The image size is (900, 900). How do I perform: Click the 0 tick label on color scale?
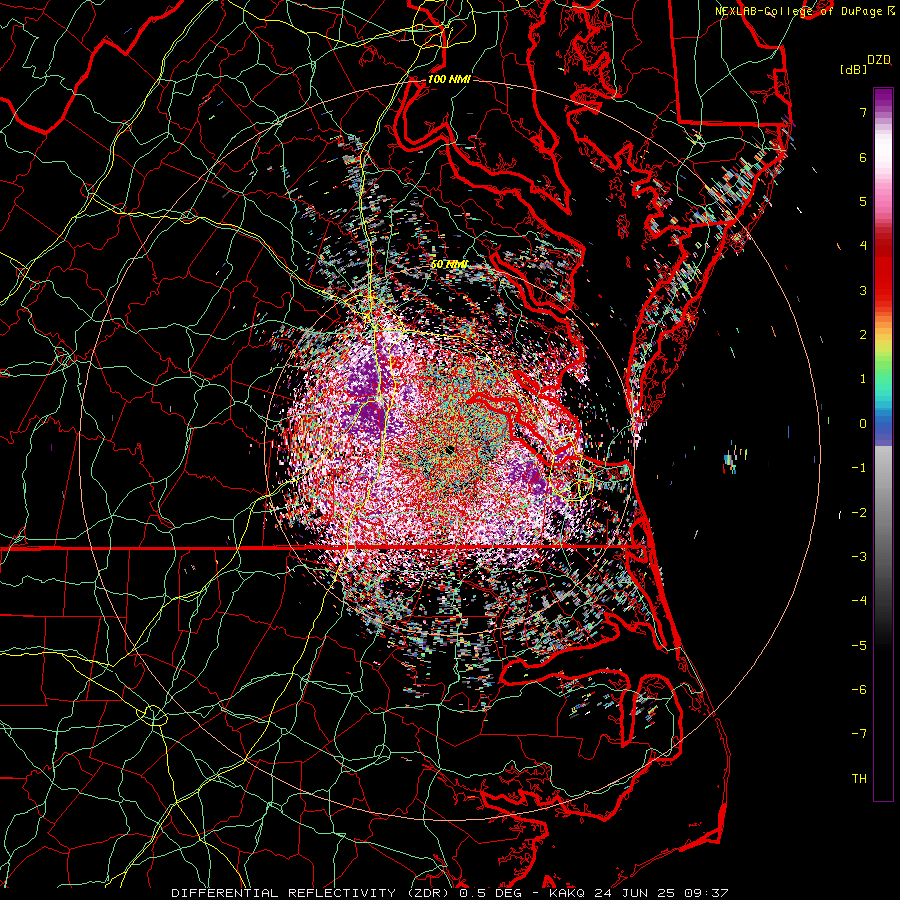tap(863, 424)
